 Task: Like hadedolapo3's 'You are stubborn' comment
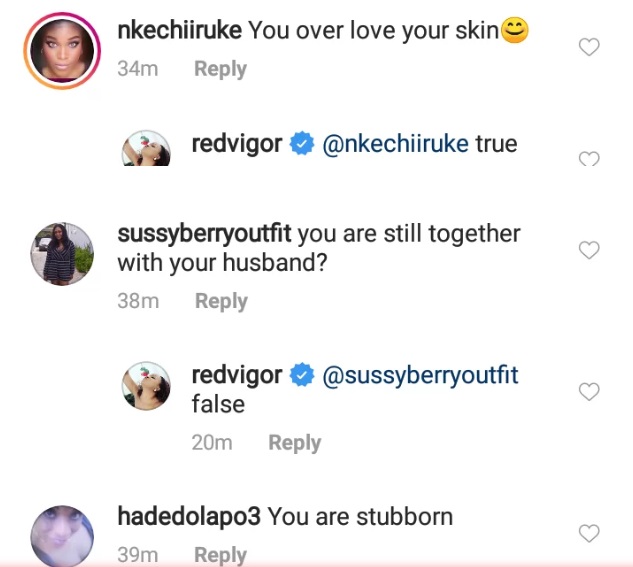(590, 534)
